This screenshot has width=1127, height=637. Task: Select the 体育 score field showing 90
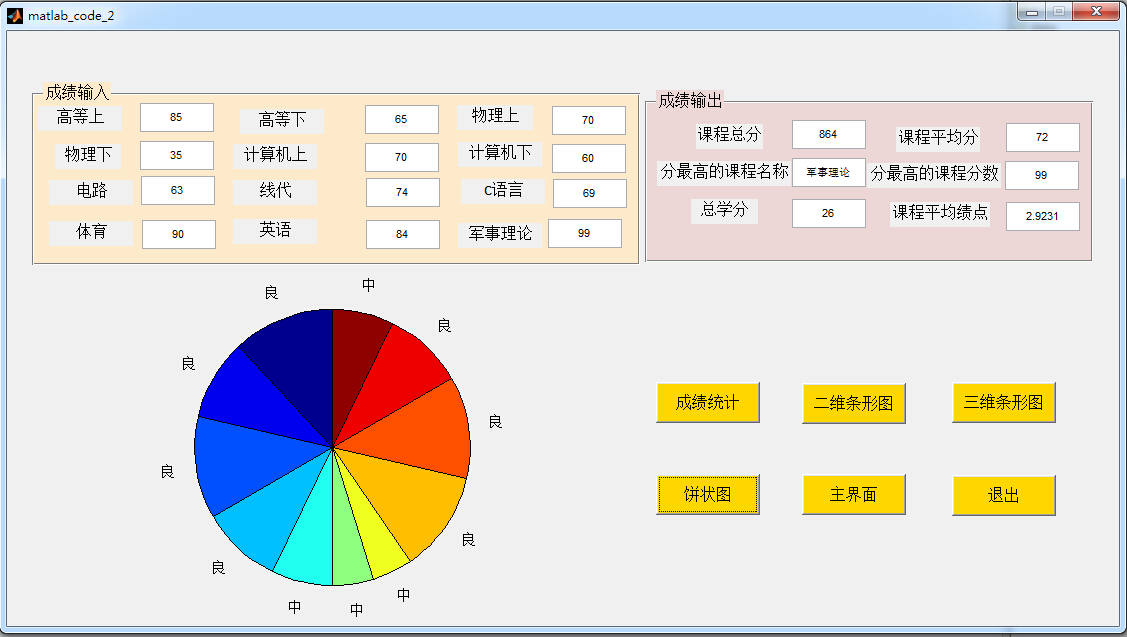pyautogui.click(x=179, y=234)
